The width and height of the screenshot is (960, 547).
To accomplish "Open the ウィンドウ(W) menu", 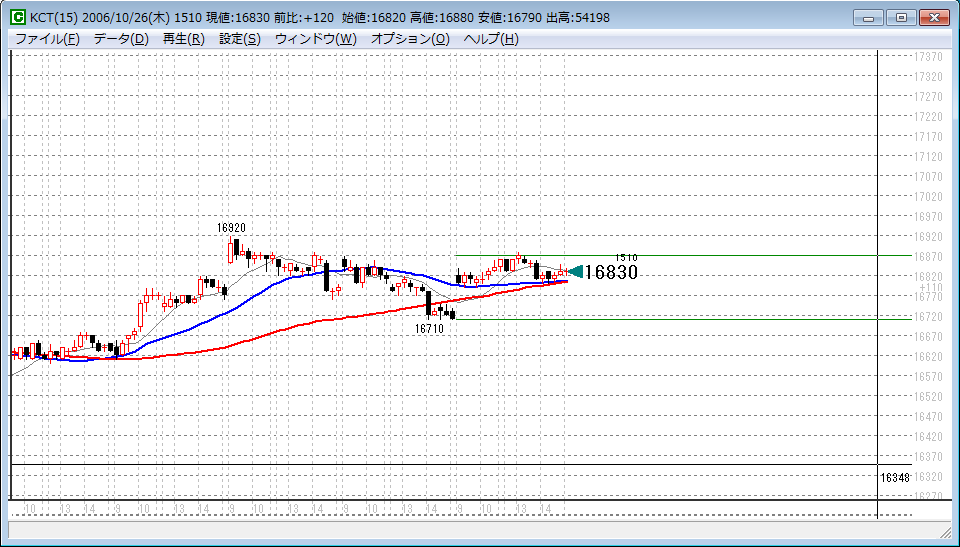I will pos(315,39).
